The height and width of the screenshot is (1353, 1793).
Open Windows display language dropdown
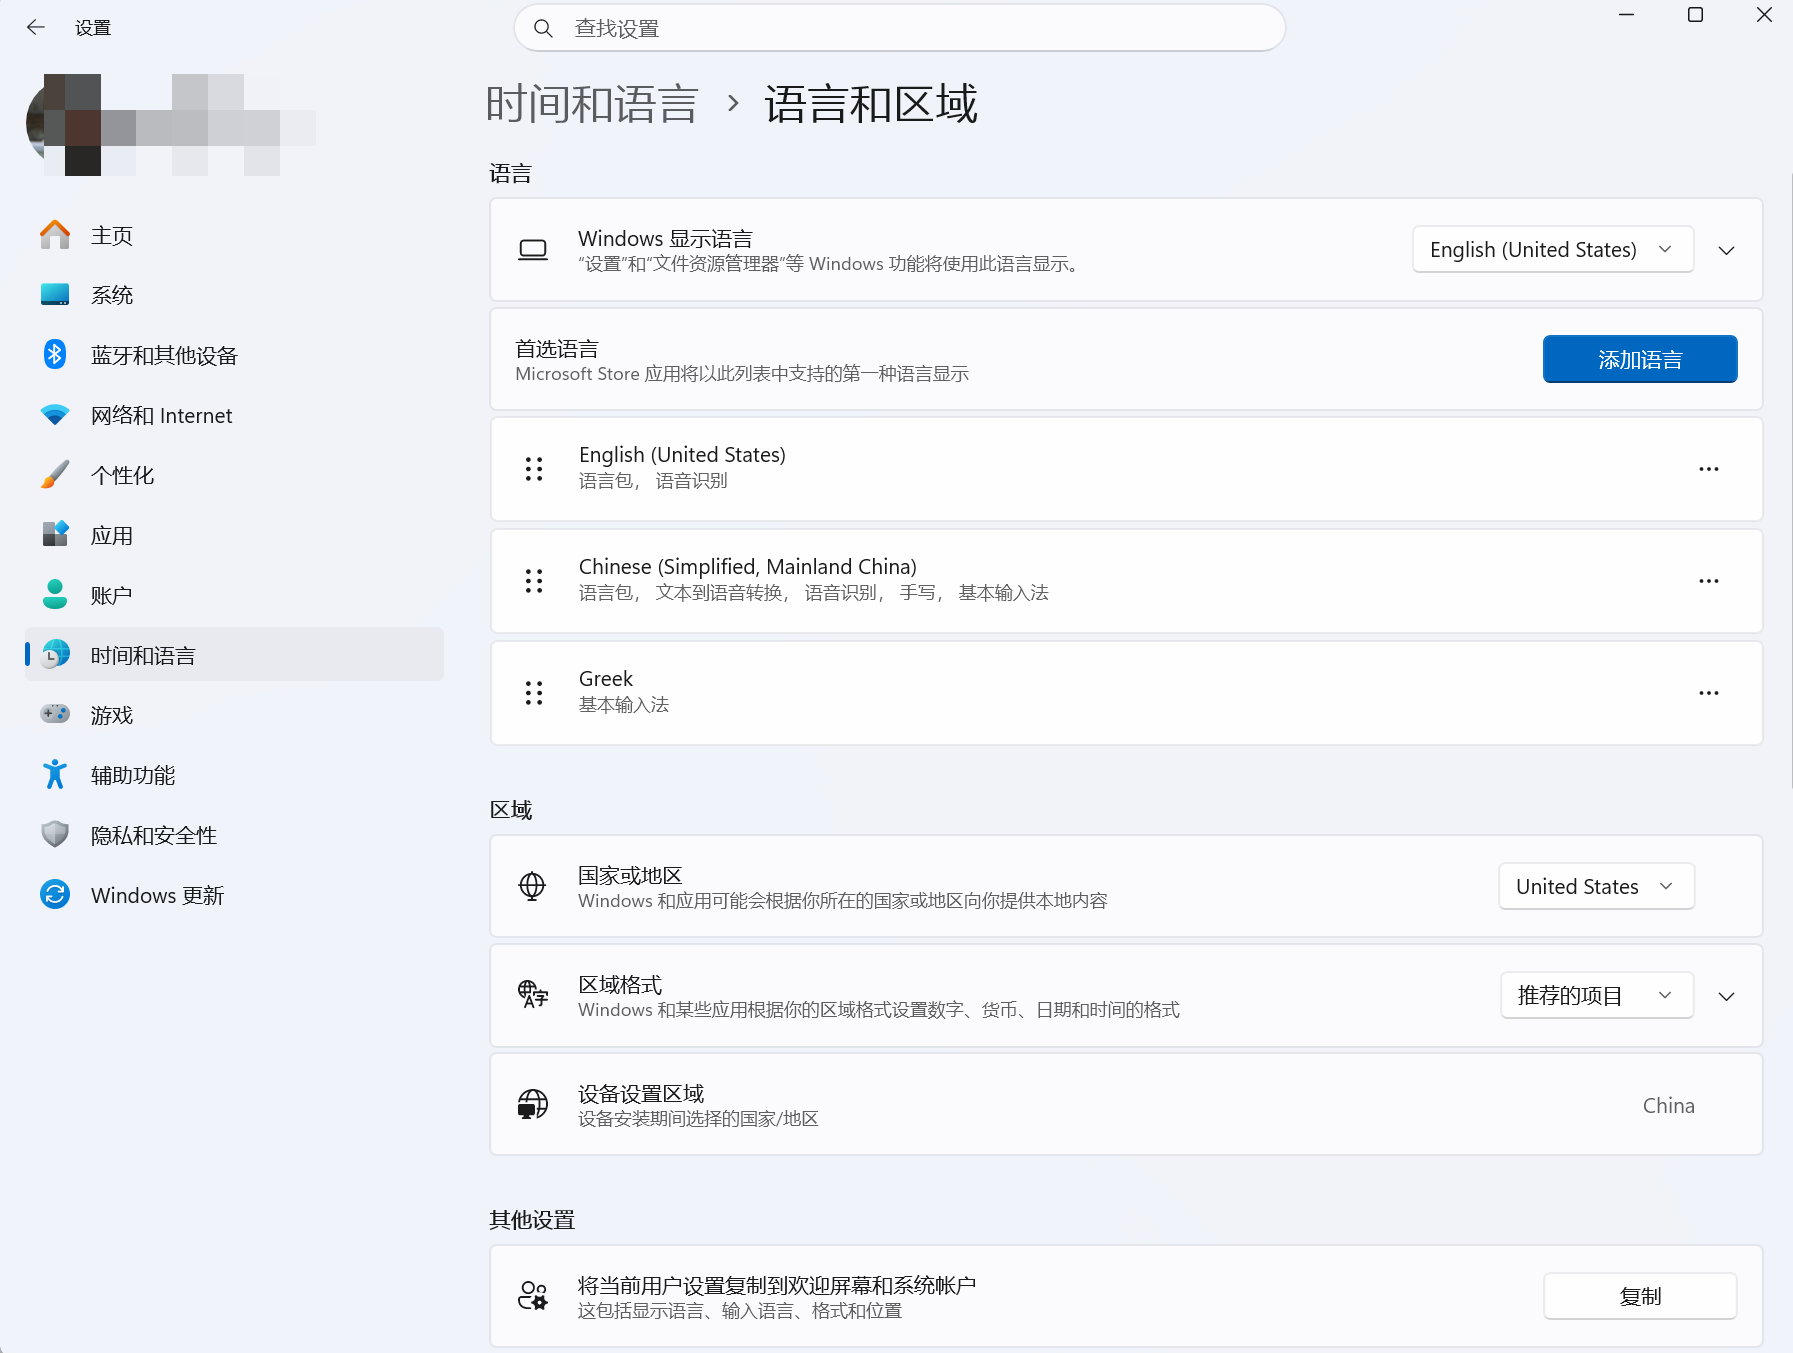tap(1553, 249)
